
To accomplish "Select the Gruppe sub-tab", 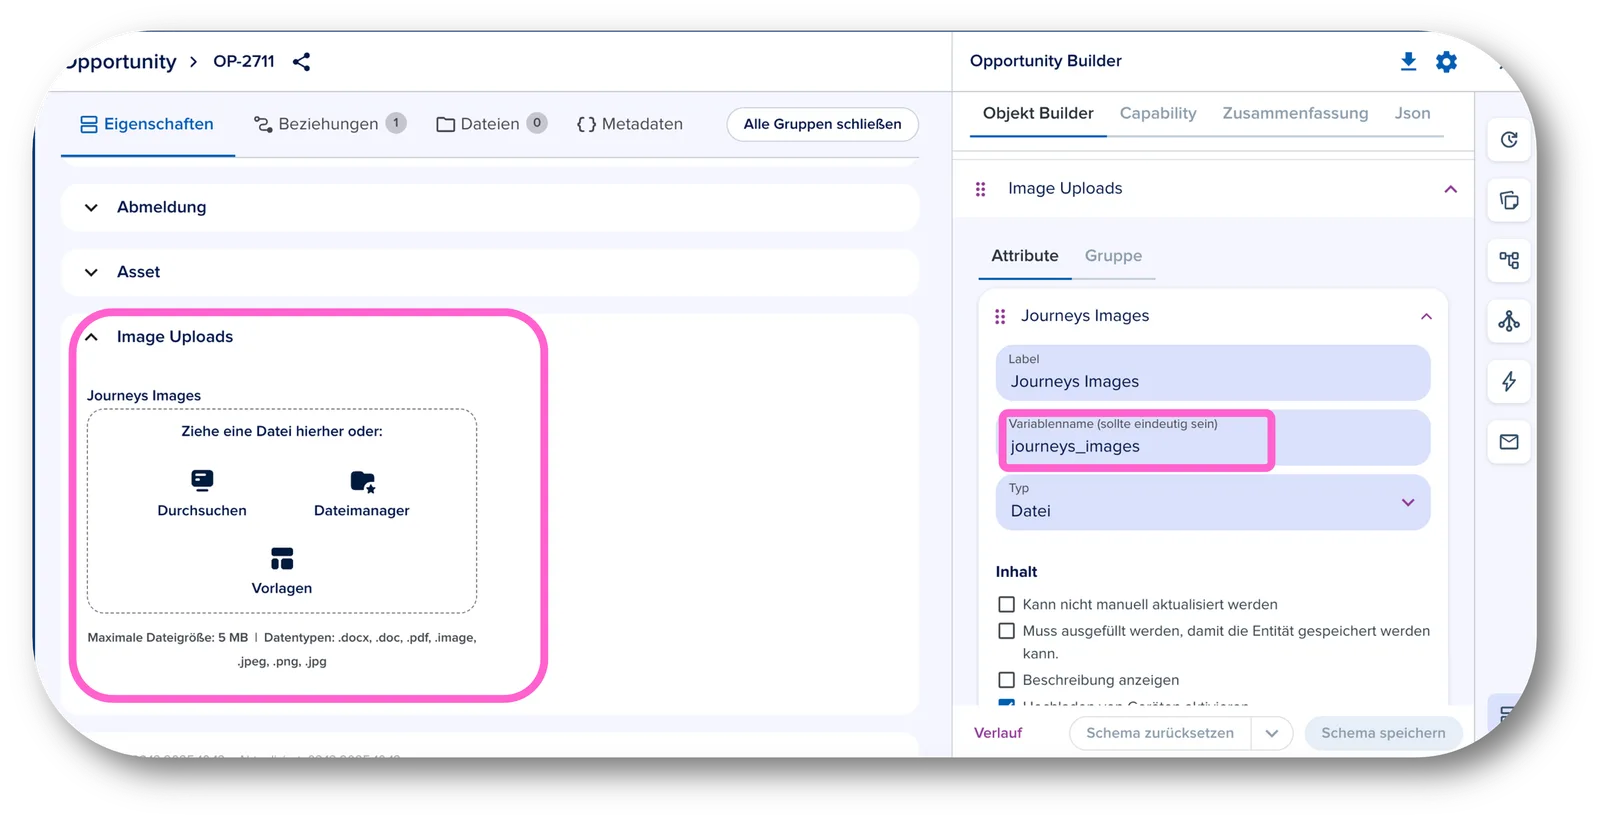I will pos(1113,256).
